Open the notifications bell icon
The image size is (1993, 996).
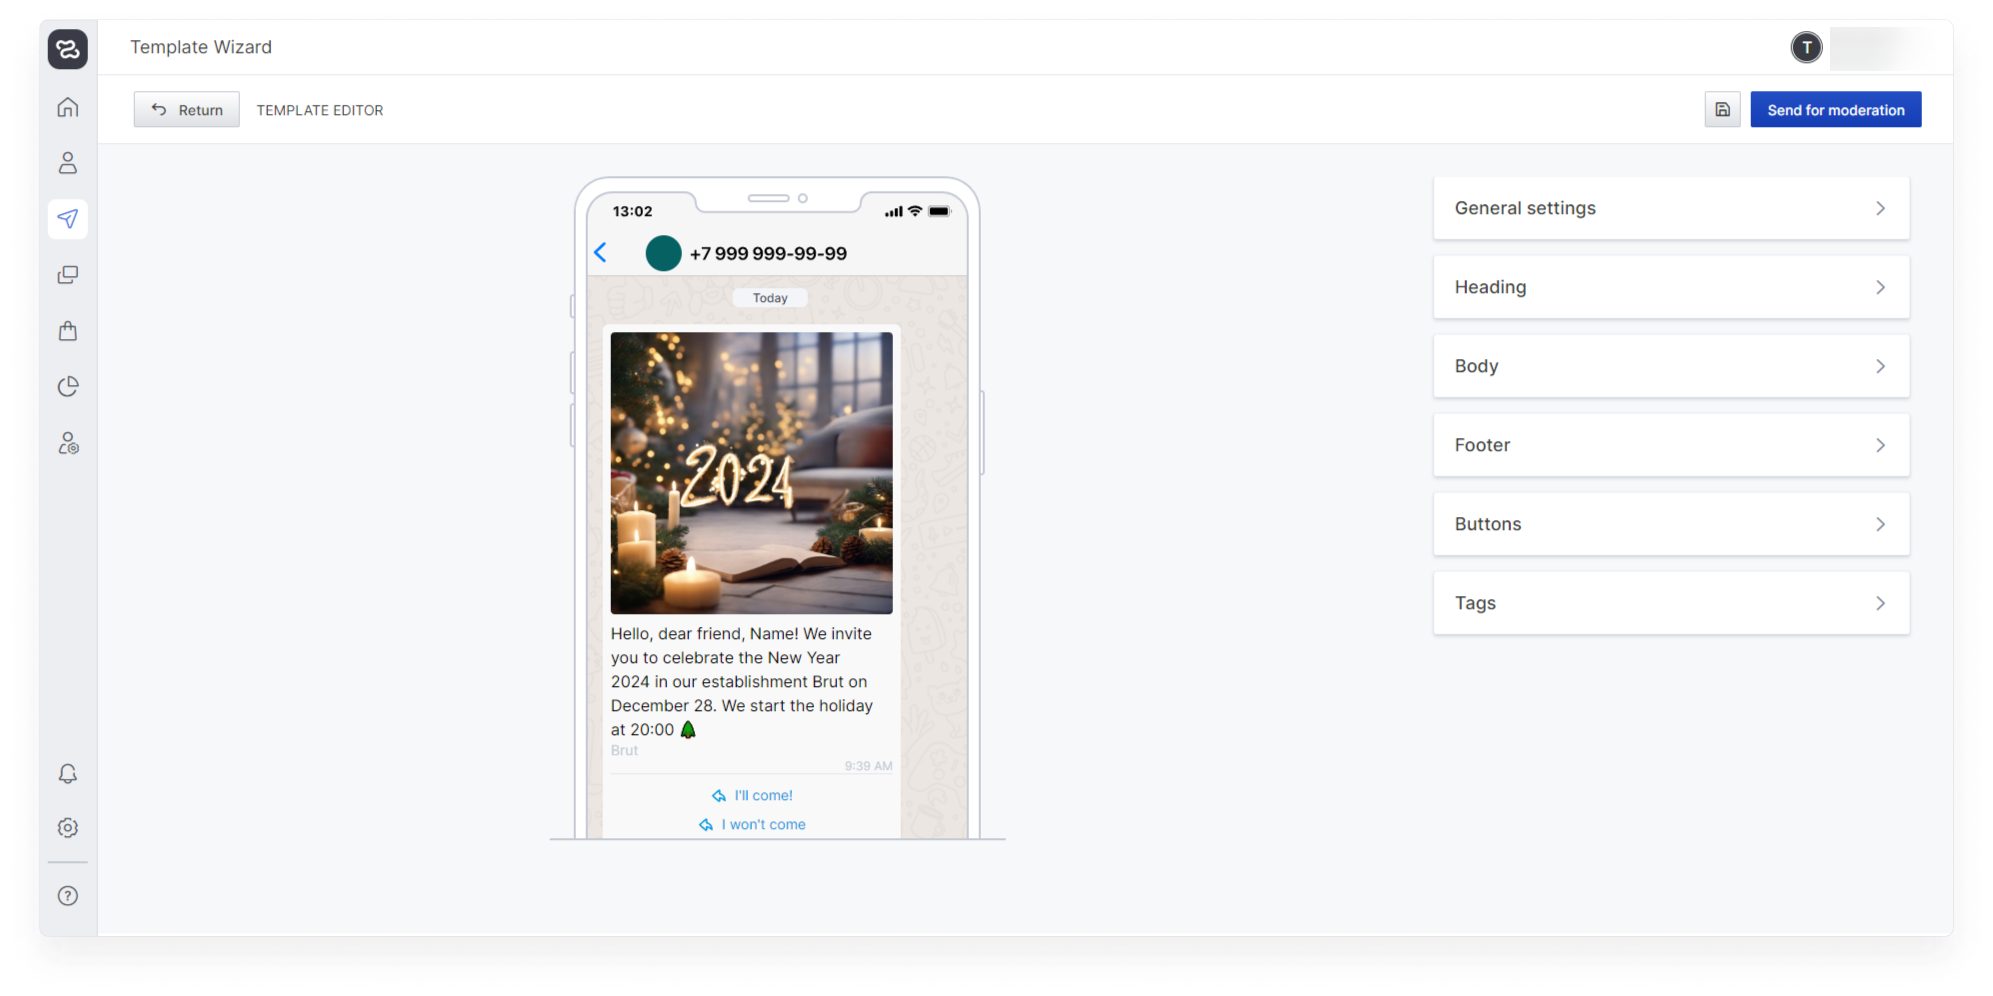pos(68,774)
